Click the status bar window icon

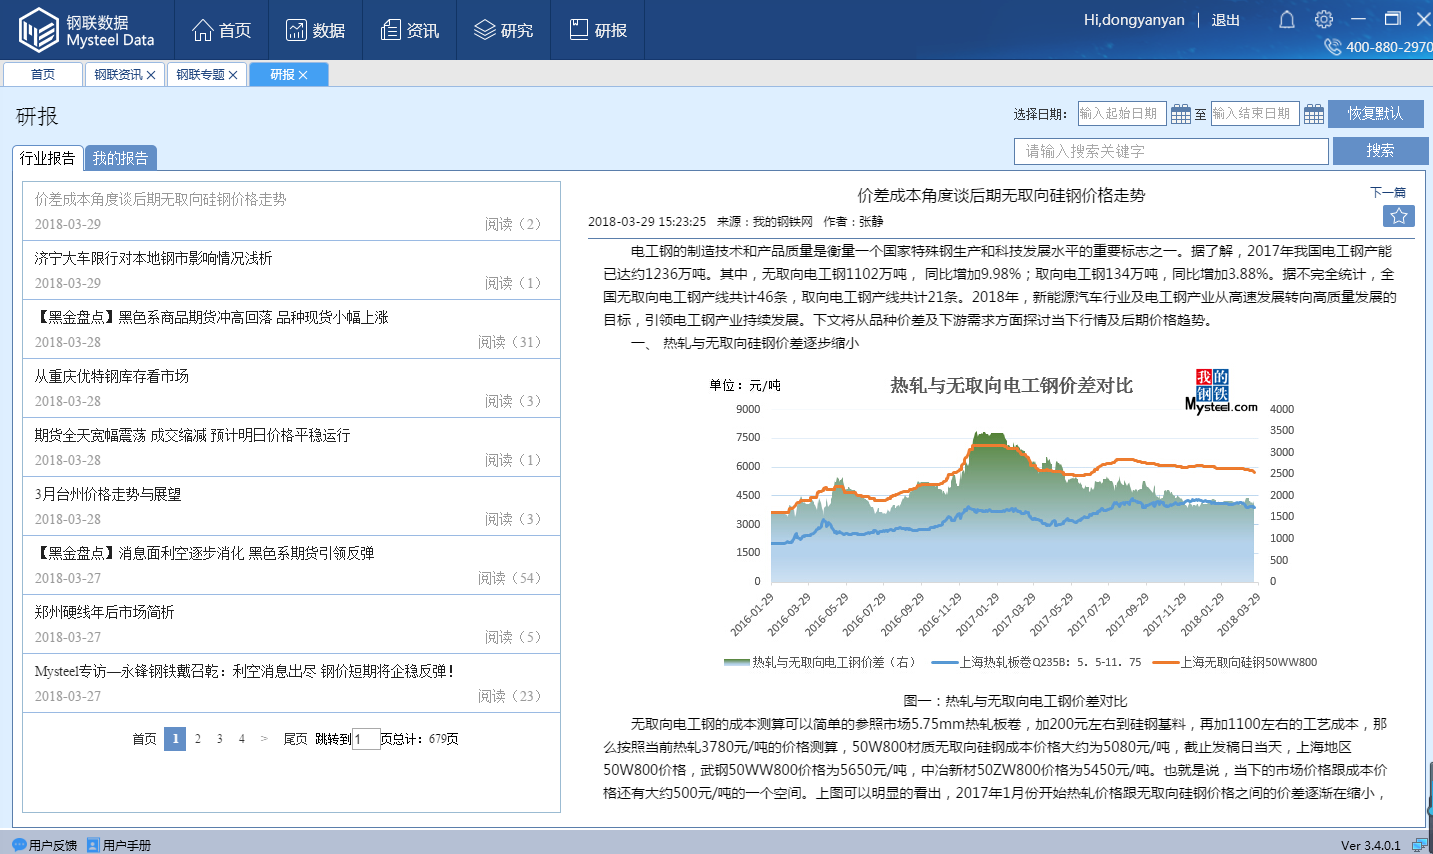pyautogui.click(x=1420, y=845)
